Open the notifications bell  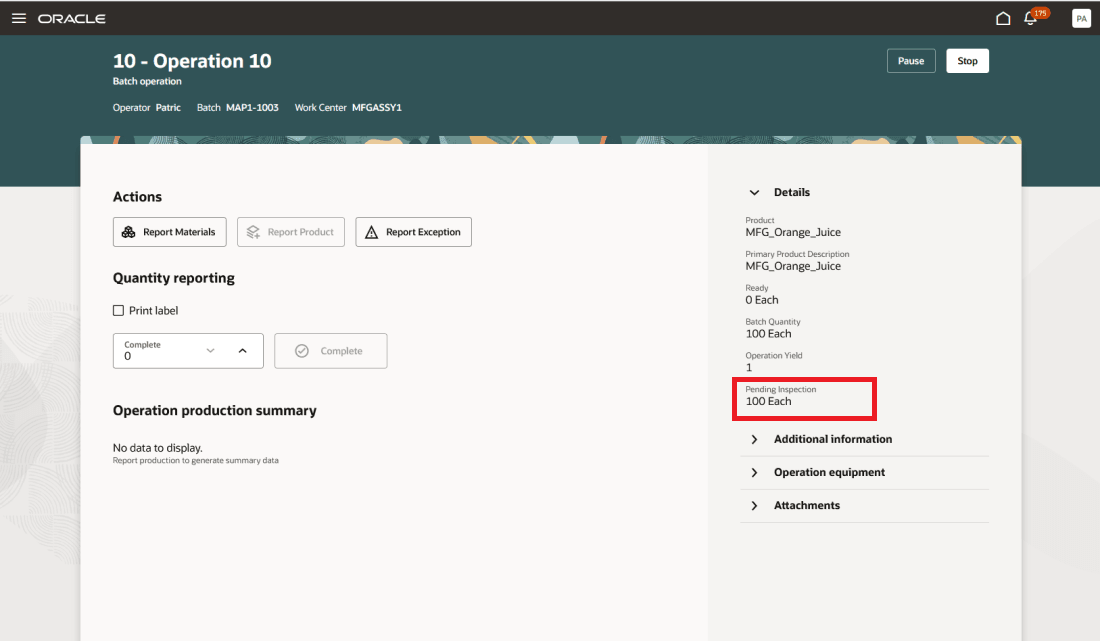1031,18
